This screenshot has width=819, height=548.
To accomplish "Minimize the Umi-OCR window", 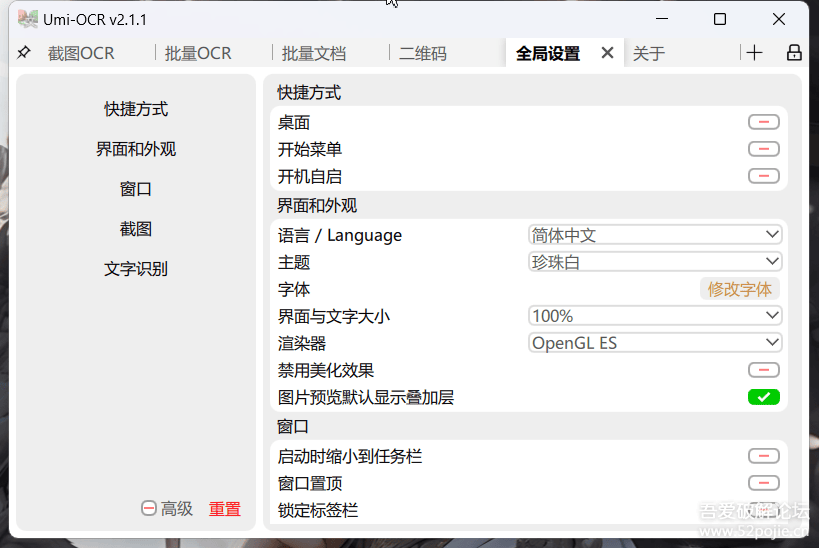I will click(661, 19).
